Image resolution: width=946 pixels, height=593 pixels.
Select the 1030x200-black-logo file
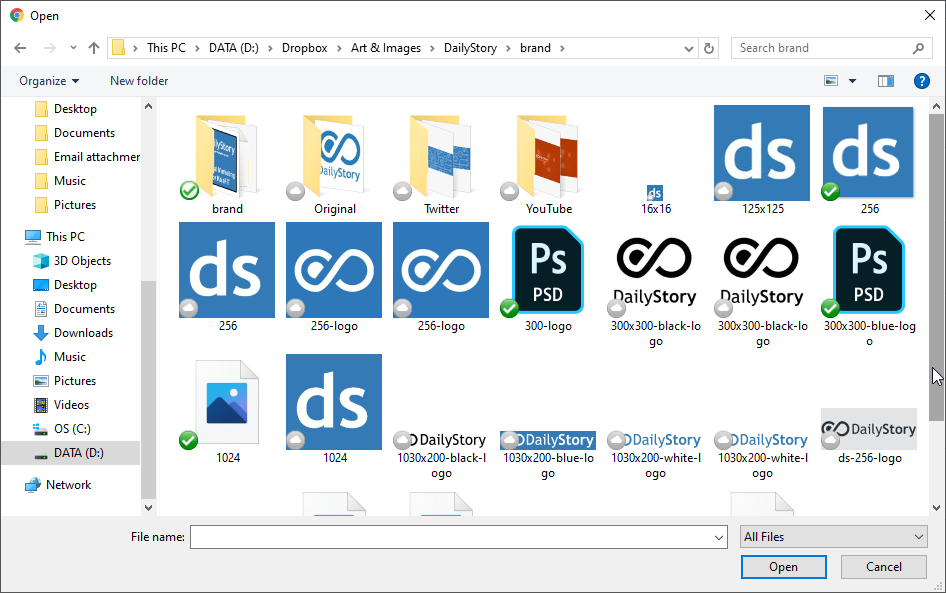tap(441, 455)
